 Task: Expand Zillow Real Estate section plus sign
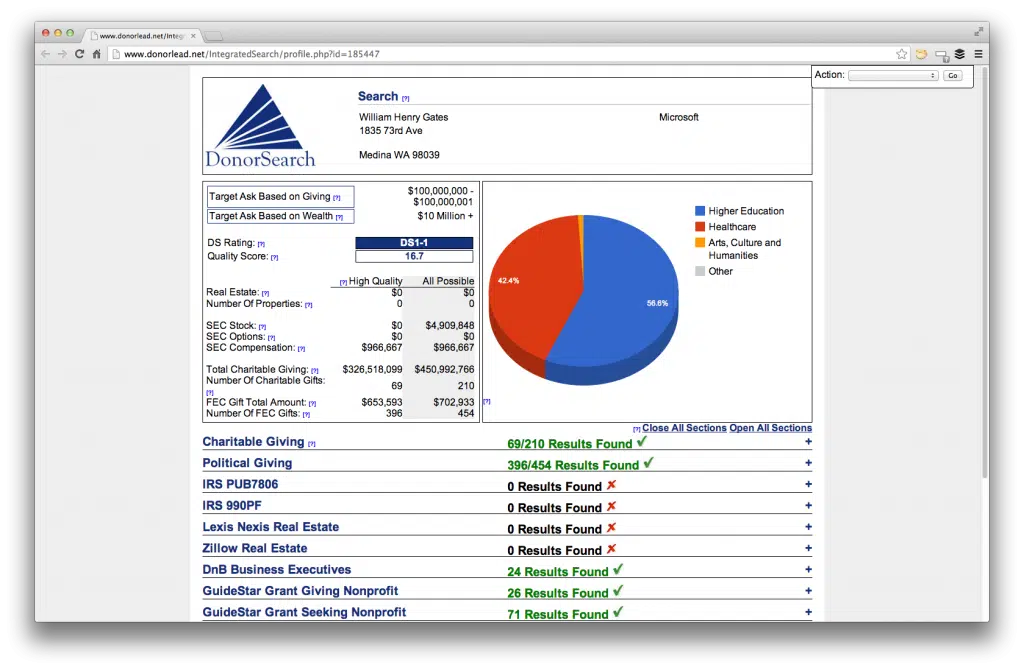coord(808,548)
